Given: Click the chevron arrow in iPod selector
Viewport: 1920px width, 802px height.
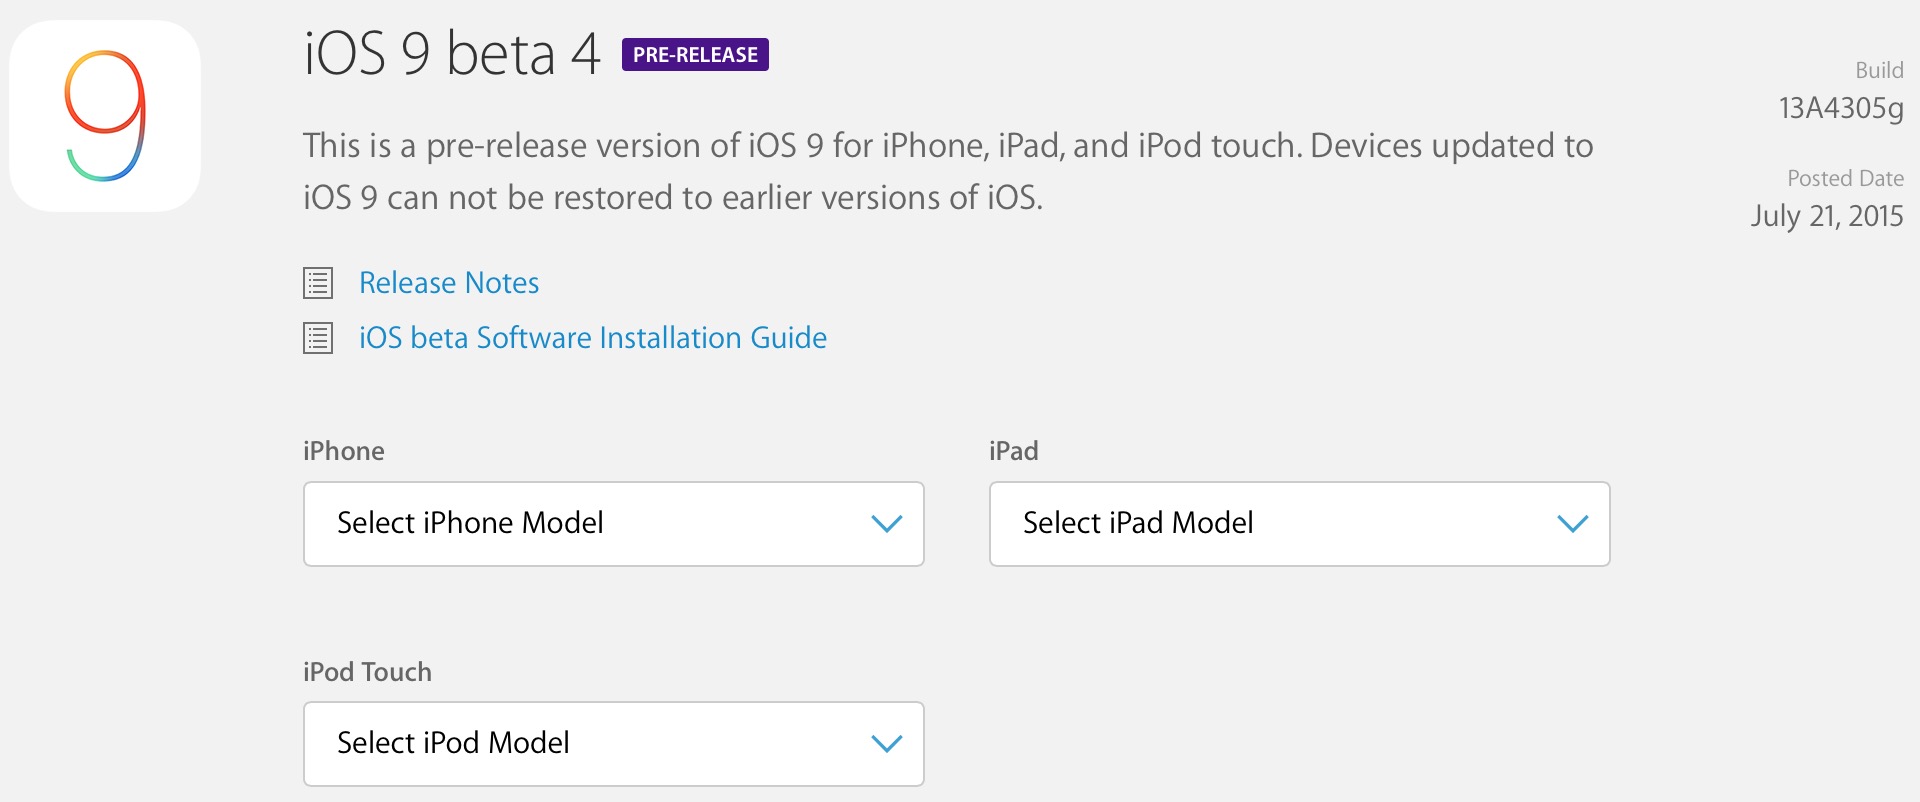Looking at the screenshot, I should (x=887, y=744).
